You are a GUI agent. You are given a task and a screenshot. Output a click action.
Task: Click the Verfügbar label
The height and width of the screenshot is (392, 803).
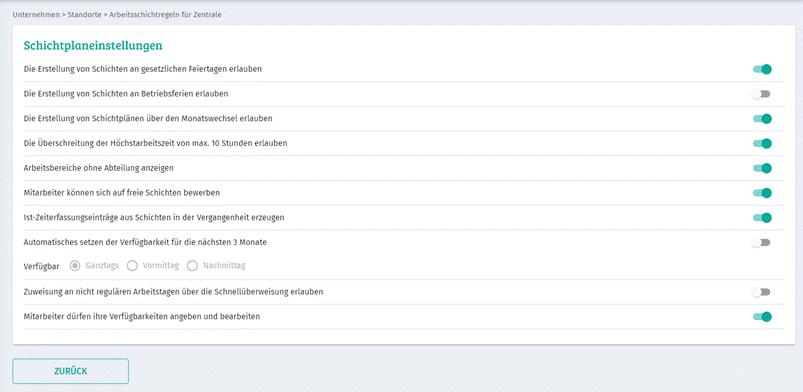pyautogui.click(x=41, y=266)
